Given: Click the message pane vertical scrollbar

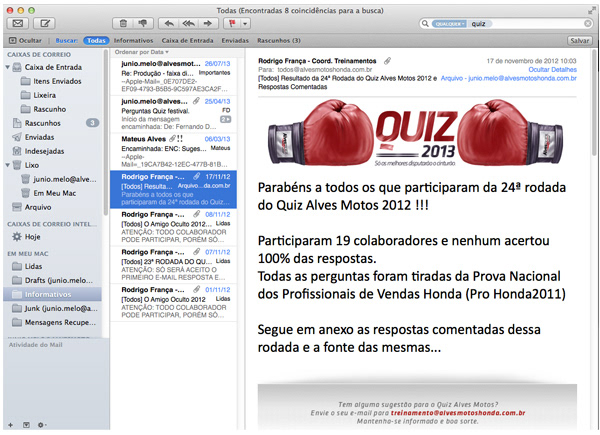Looking at the screenshot, I should tap(595, 103).
